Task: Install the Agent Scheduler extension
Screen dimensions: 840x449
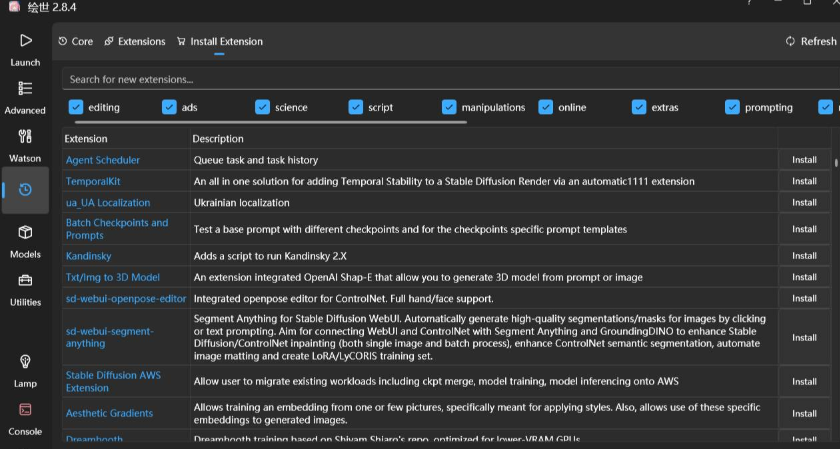Action: coord(804,160)
